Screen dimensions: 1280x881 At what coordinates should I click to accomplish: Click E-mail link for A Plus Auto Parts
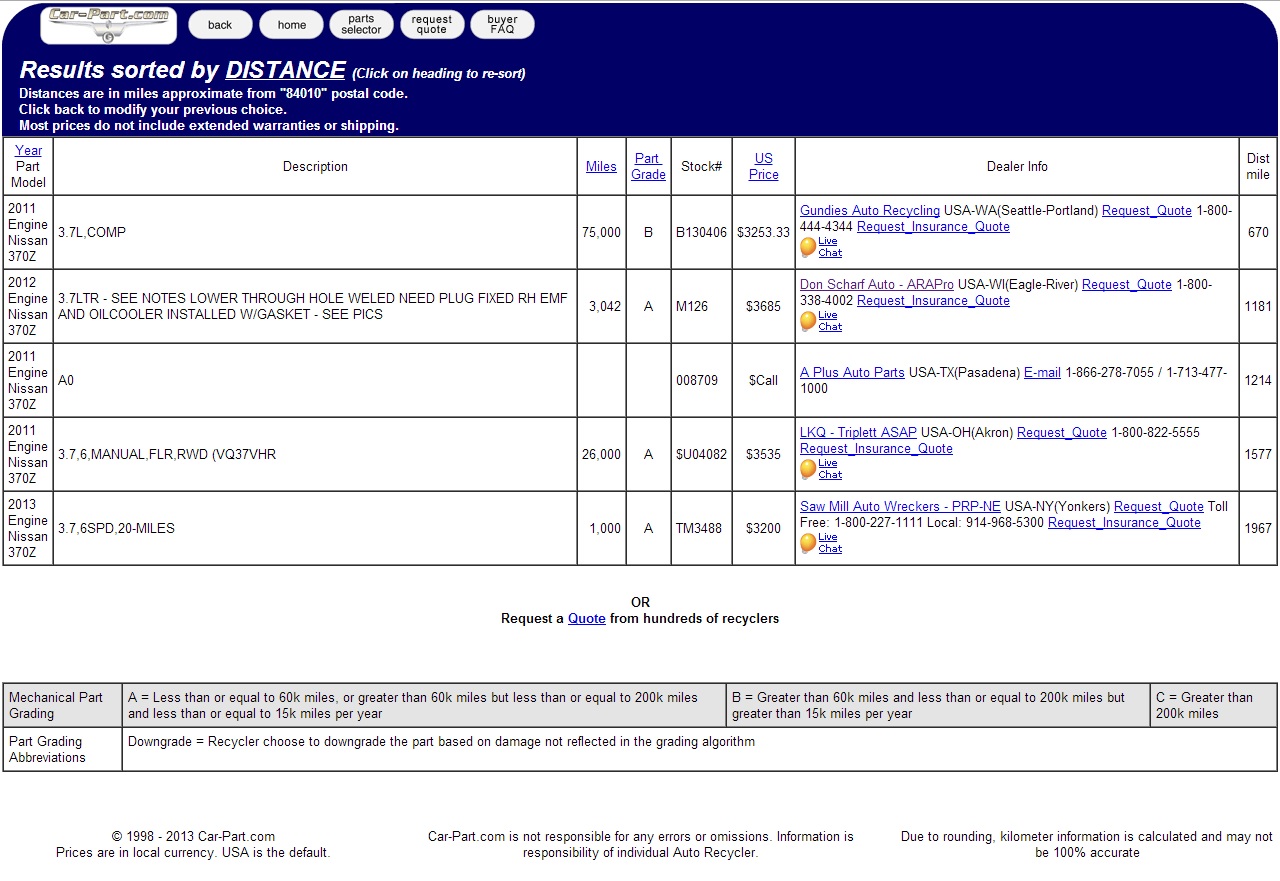coord(1042,373)
